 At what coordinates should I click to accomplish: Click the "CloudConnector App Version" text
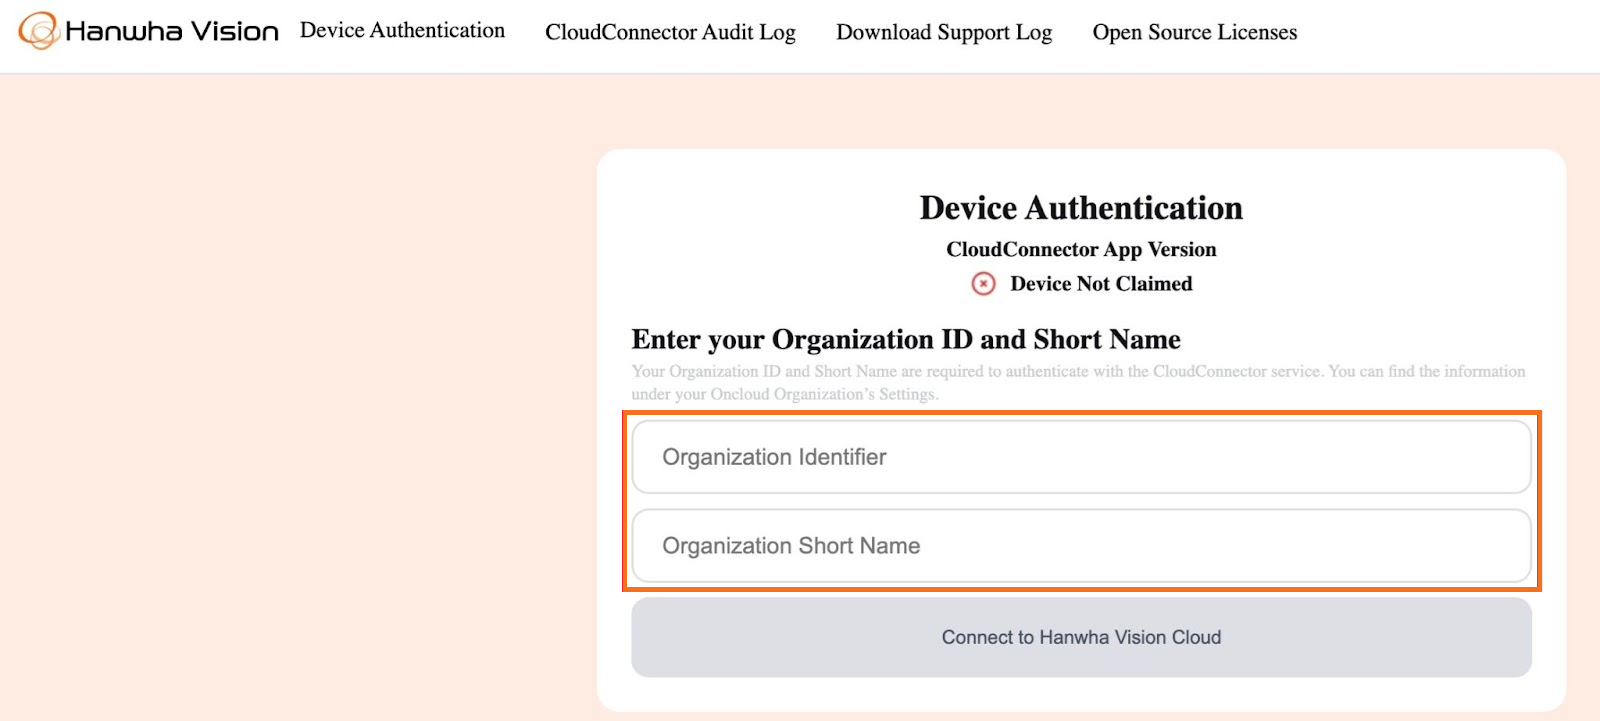coord(1081,249)
